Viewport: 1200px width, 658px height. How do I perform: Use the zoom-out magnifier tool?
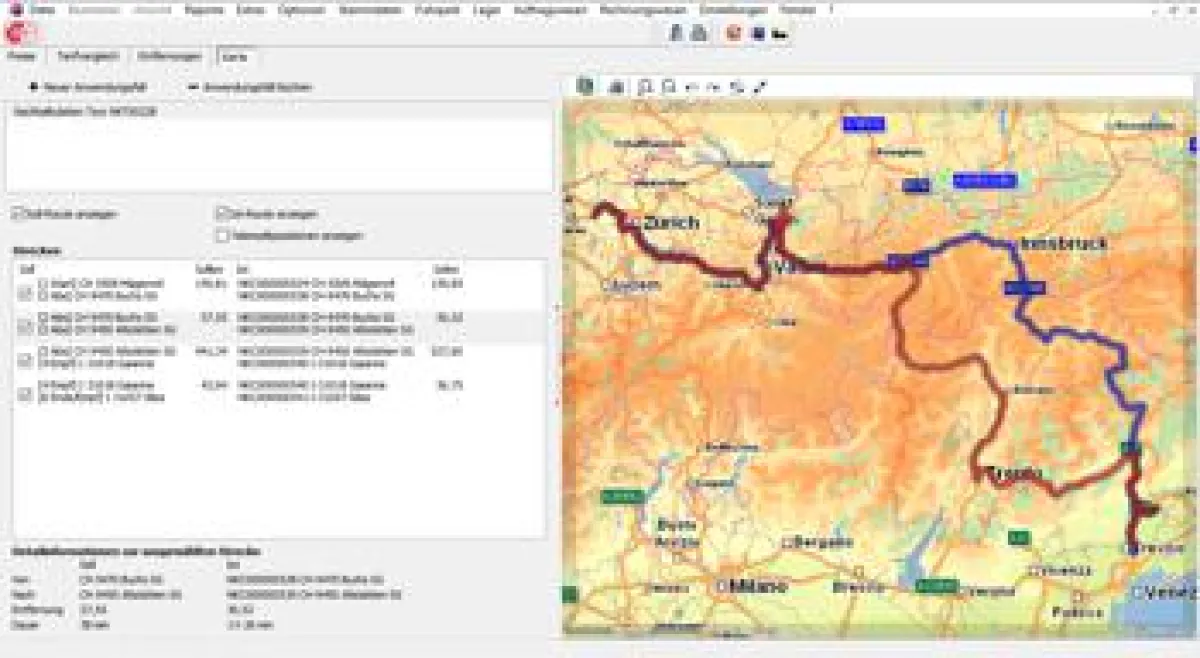pos(668,85)
